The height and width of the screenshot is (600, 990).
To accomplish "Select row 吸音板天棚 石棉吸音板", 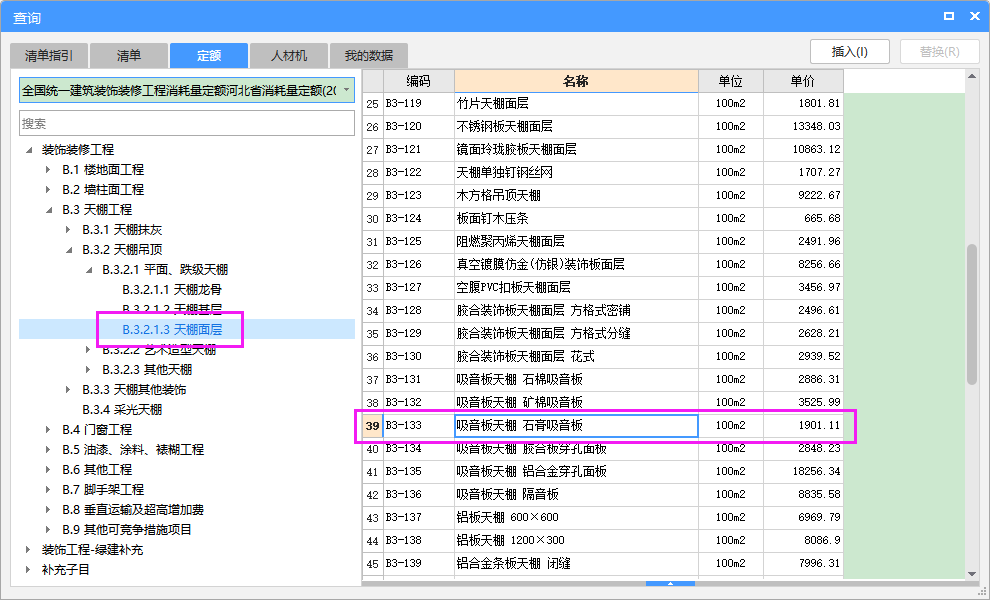I will 603,380.
